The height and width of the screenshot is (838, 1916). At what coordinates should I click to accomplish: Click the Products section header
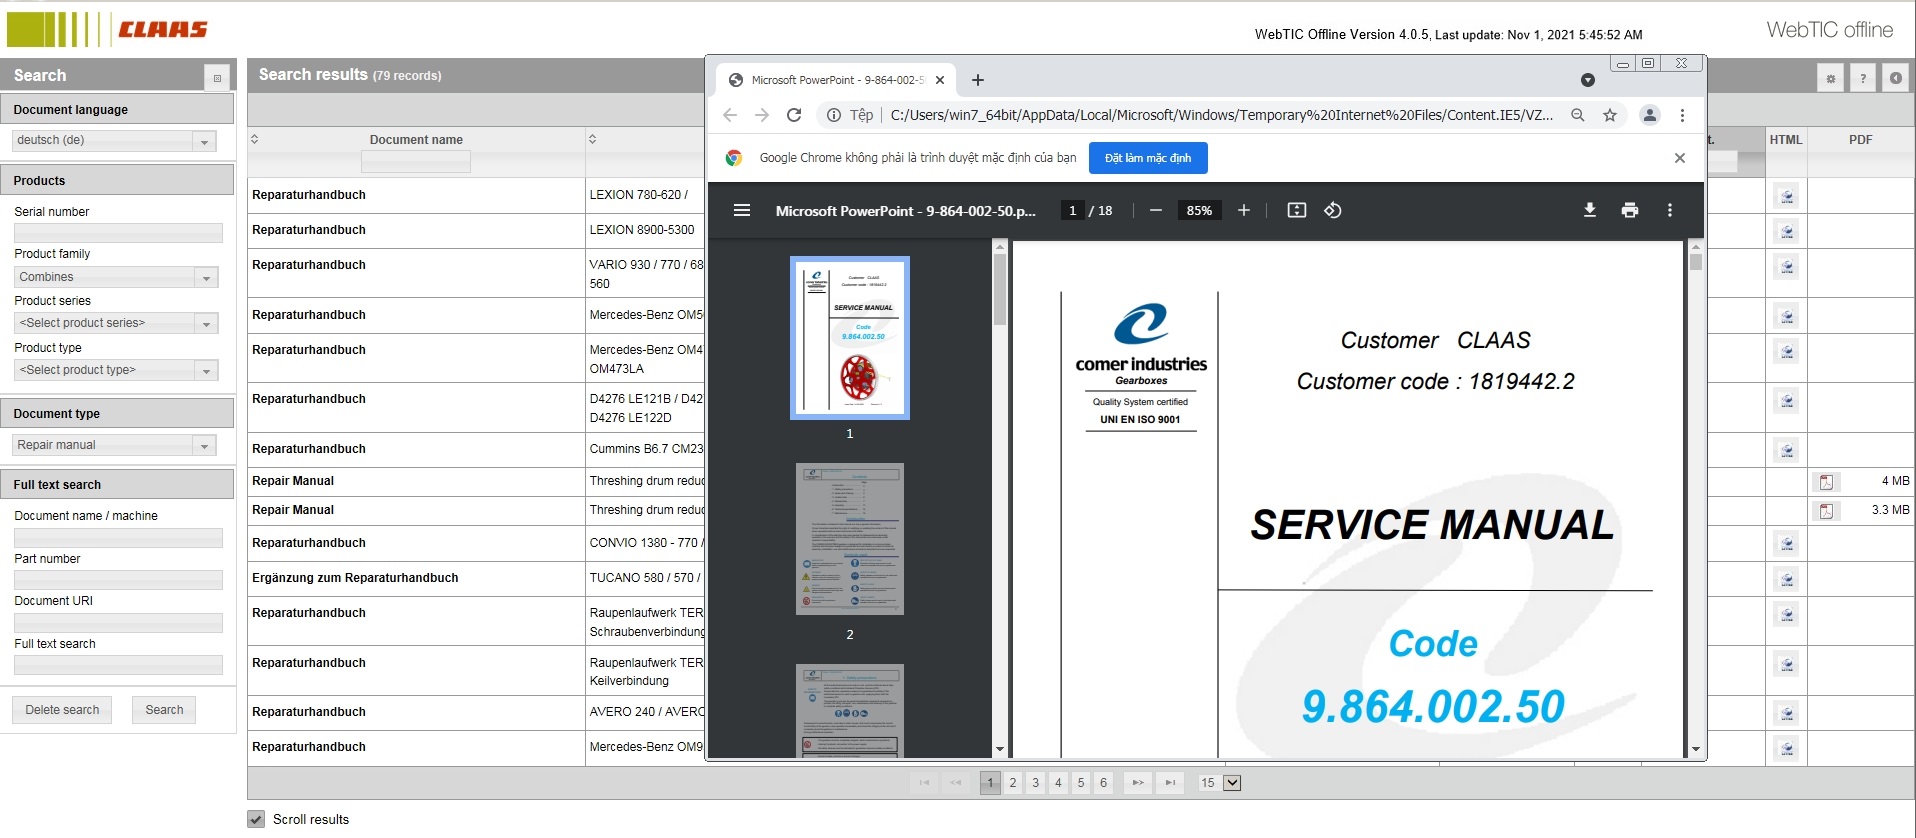click(x=117, y=180)
